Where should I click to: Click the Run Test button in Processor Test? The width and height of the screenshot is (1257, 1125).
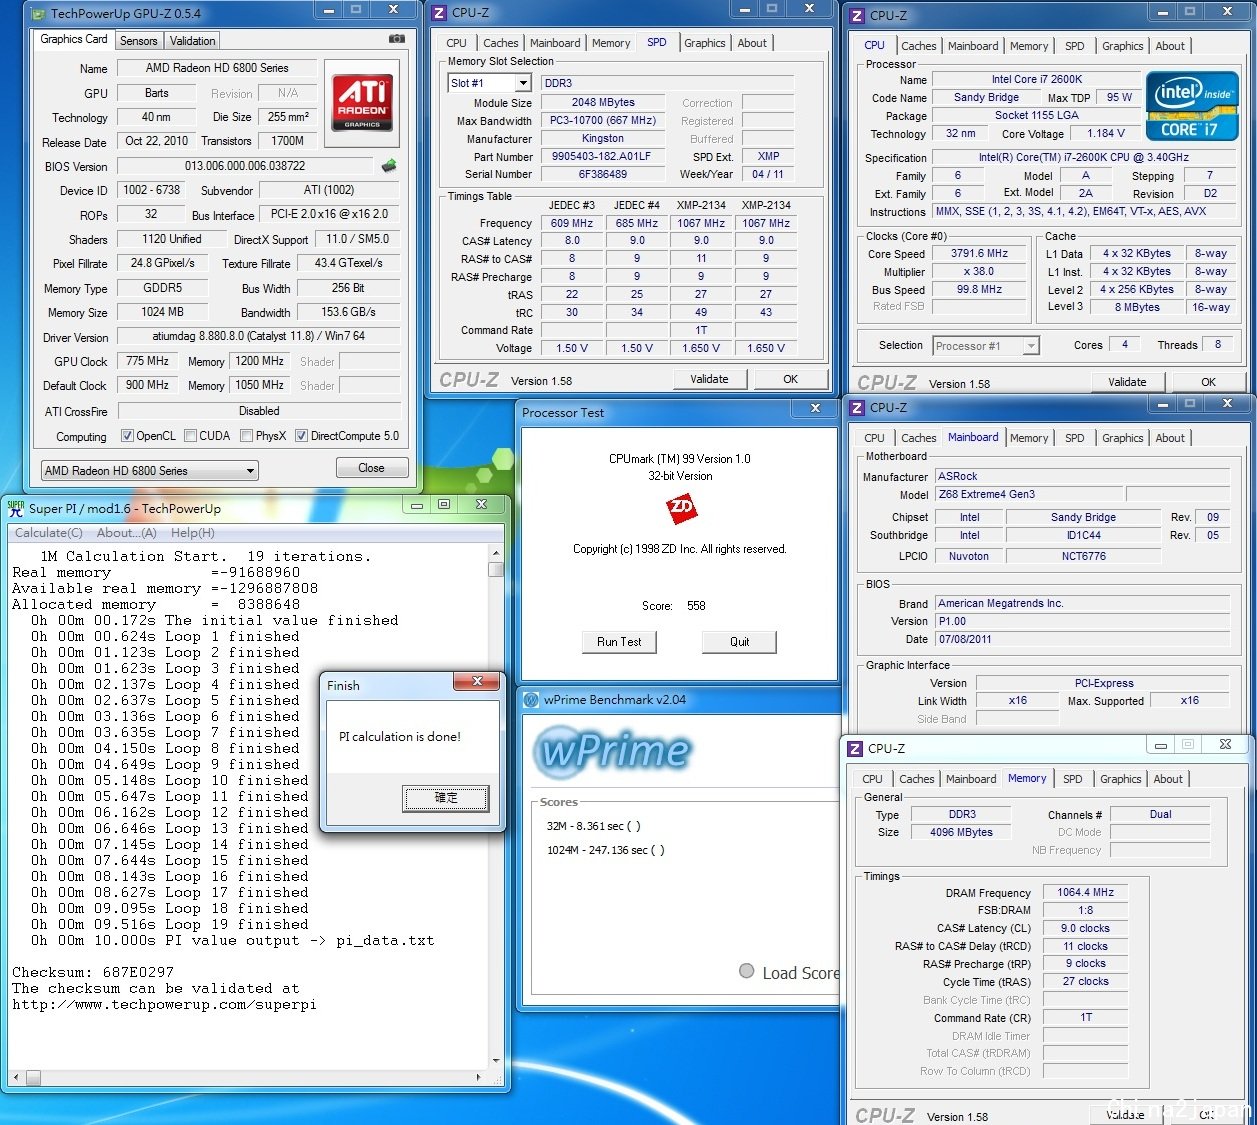pyautogui.click(x=619, y=642)
